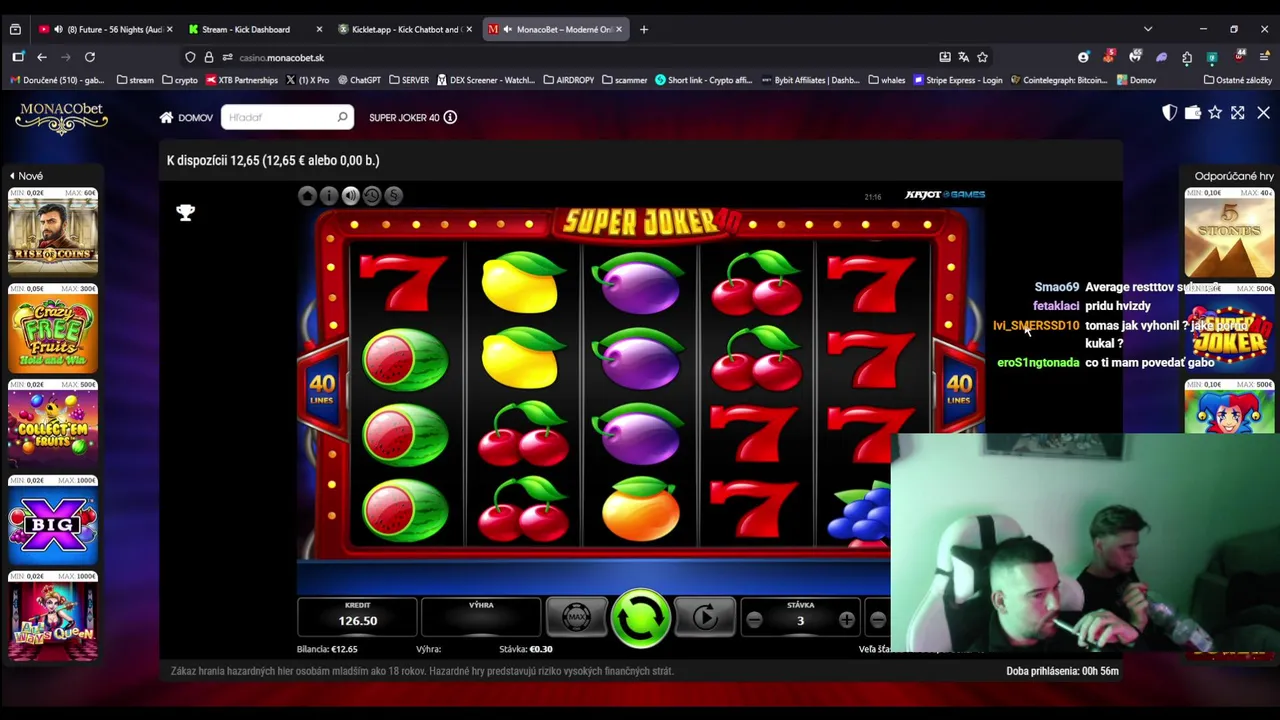The image size is (1280, 720).
Task: Open XTB Partnerships bookmark
Action: (x=241, y=80)
